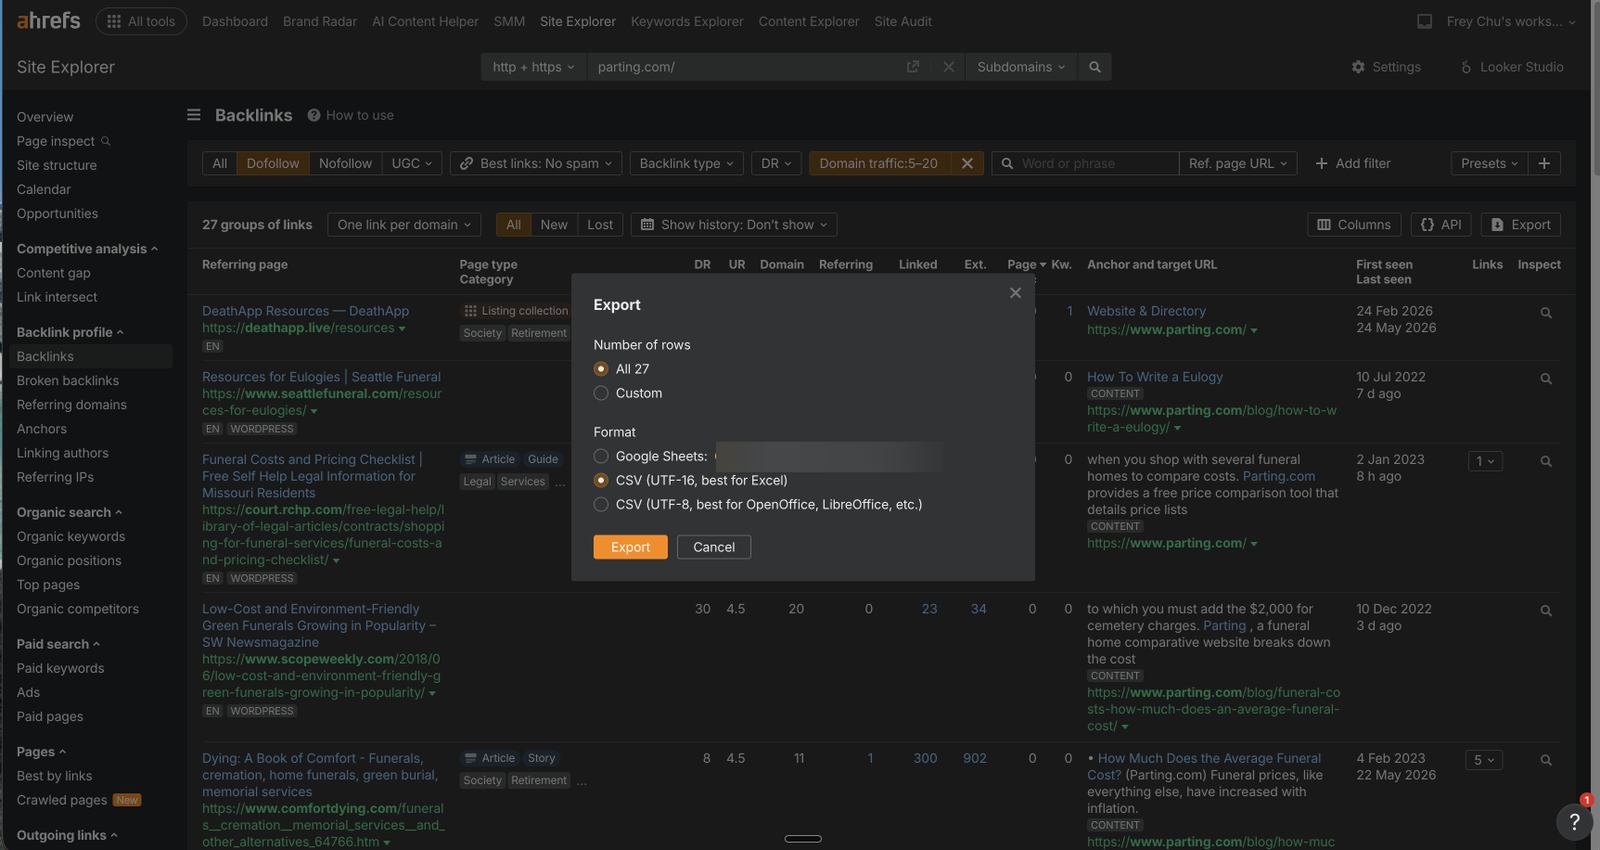The width and height of the screenshot is (1600, 850).
Task: Choose CSV UTF-8 for OpenOffice format
Action: [x=601, y=504]
